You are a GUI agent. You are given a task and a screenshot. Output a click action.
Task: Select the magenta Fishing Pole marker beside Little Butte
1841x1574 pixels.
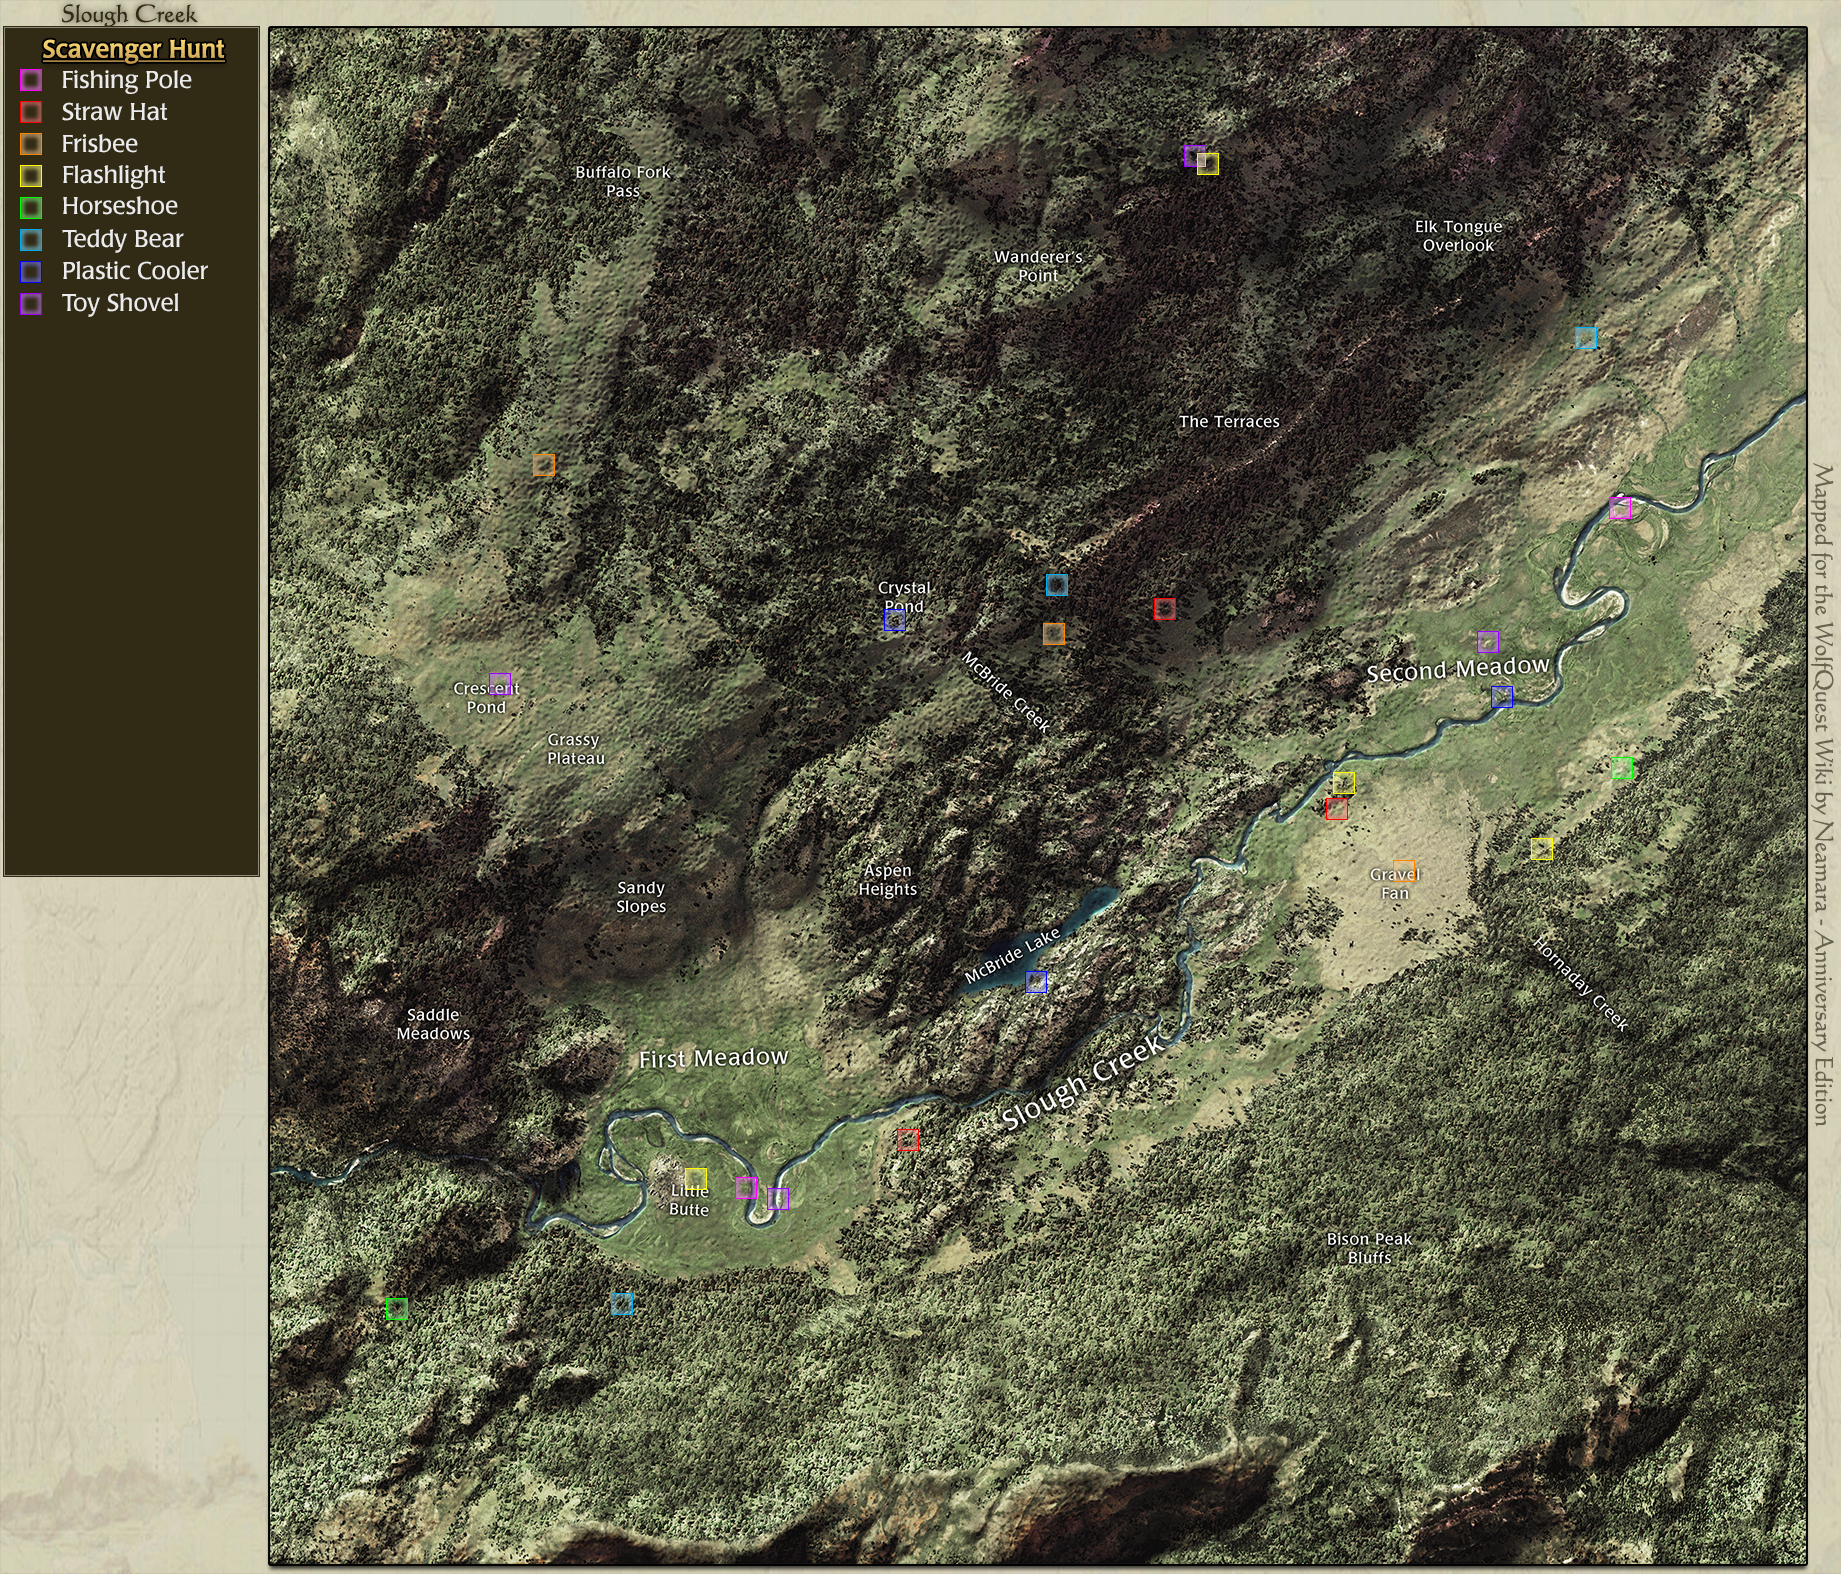(x=746, y=1188)
